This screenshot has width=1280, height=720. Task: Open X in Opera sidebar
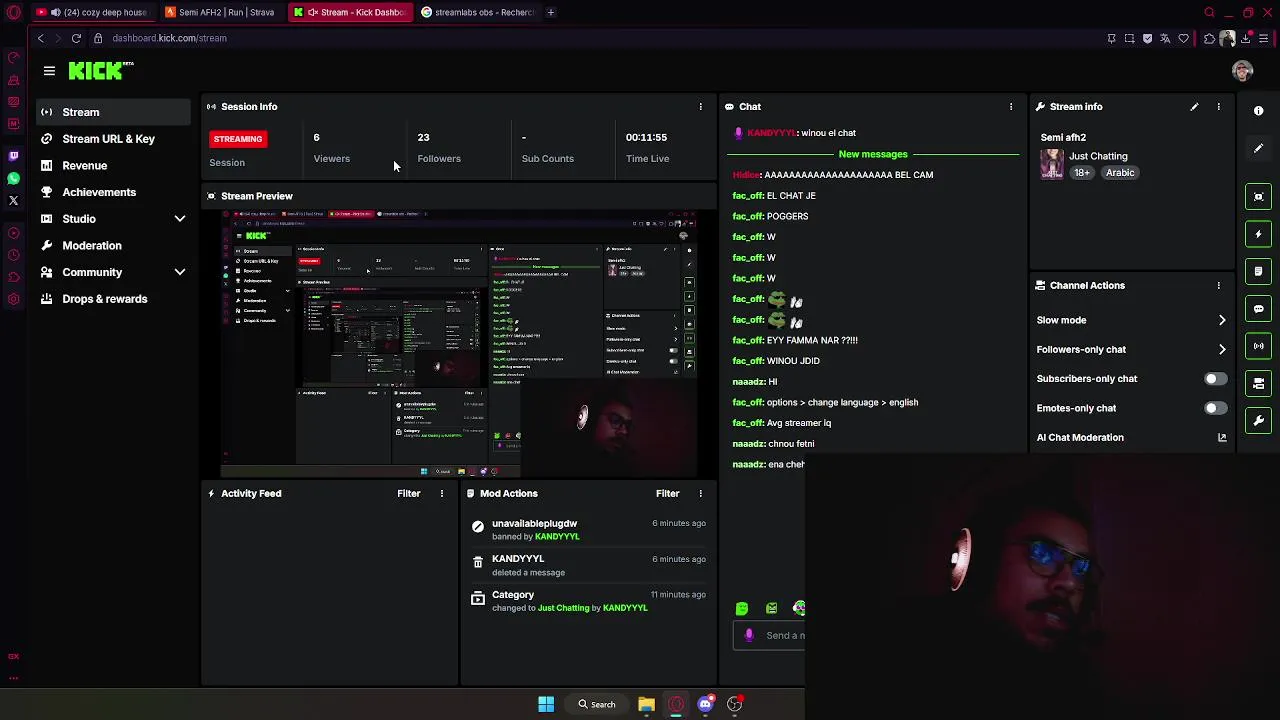[13, 200]
